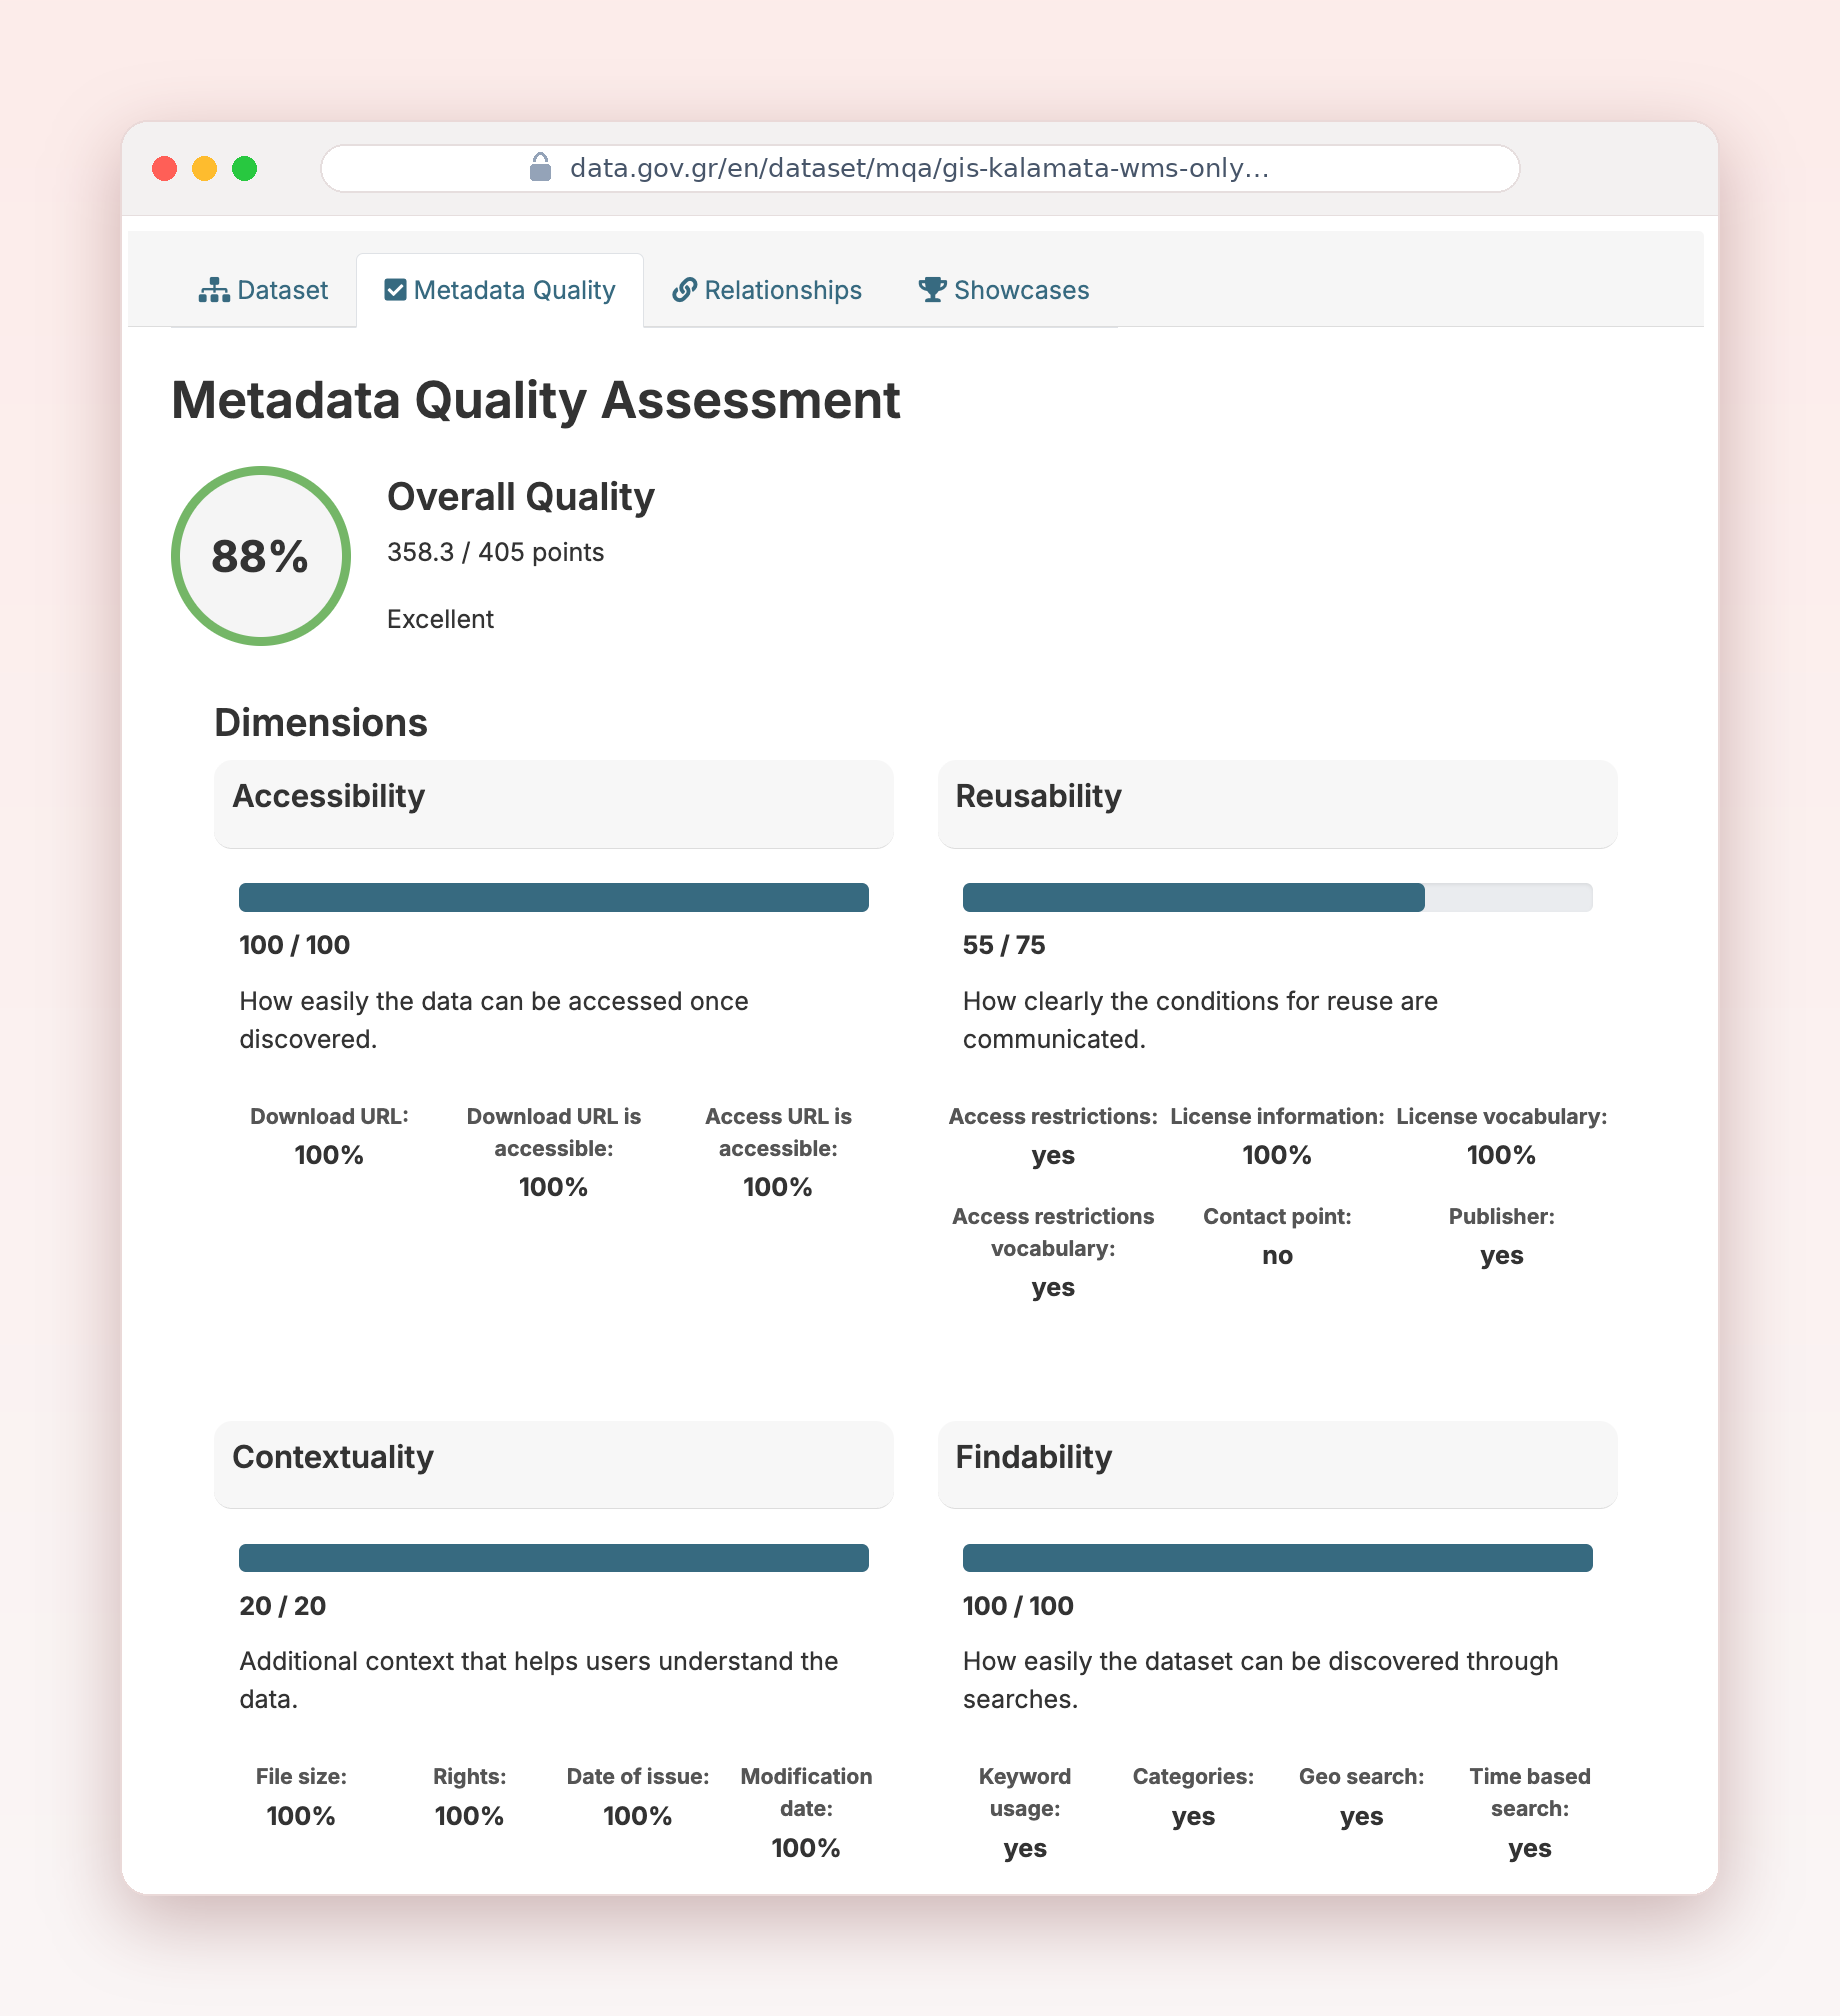The image size is (1840, 2016).
Task: Click the Contextuality card header
Action: pos(554,1464)
